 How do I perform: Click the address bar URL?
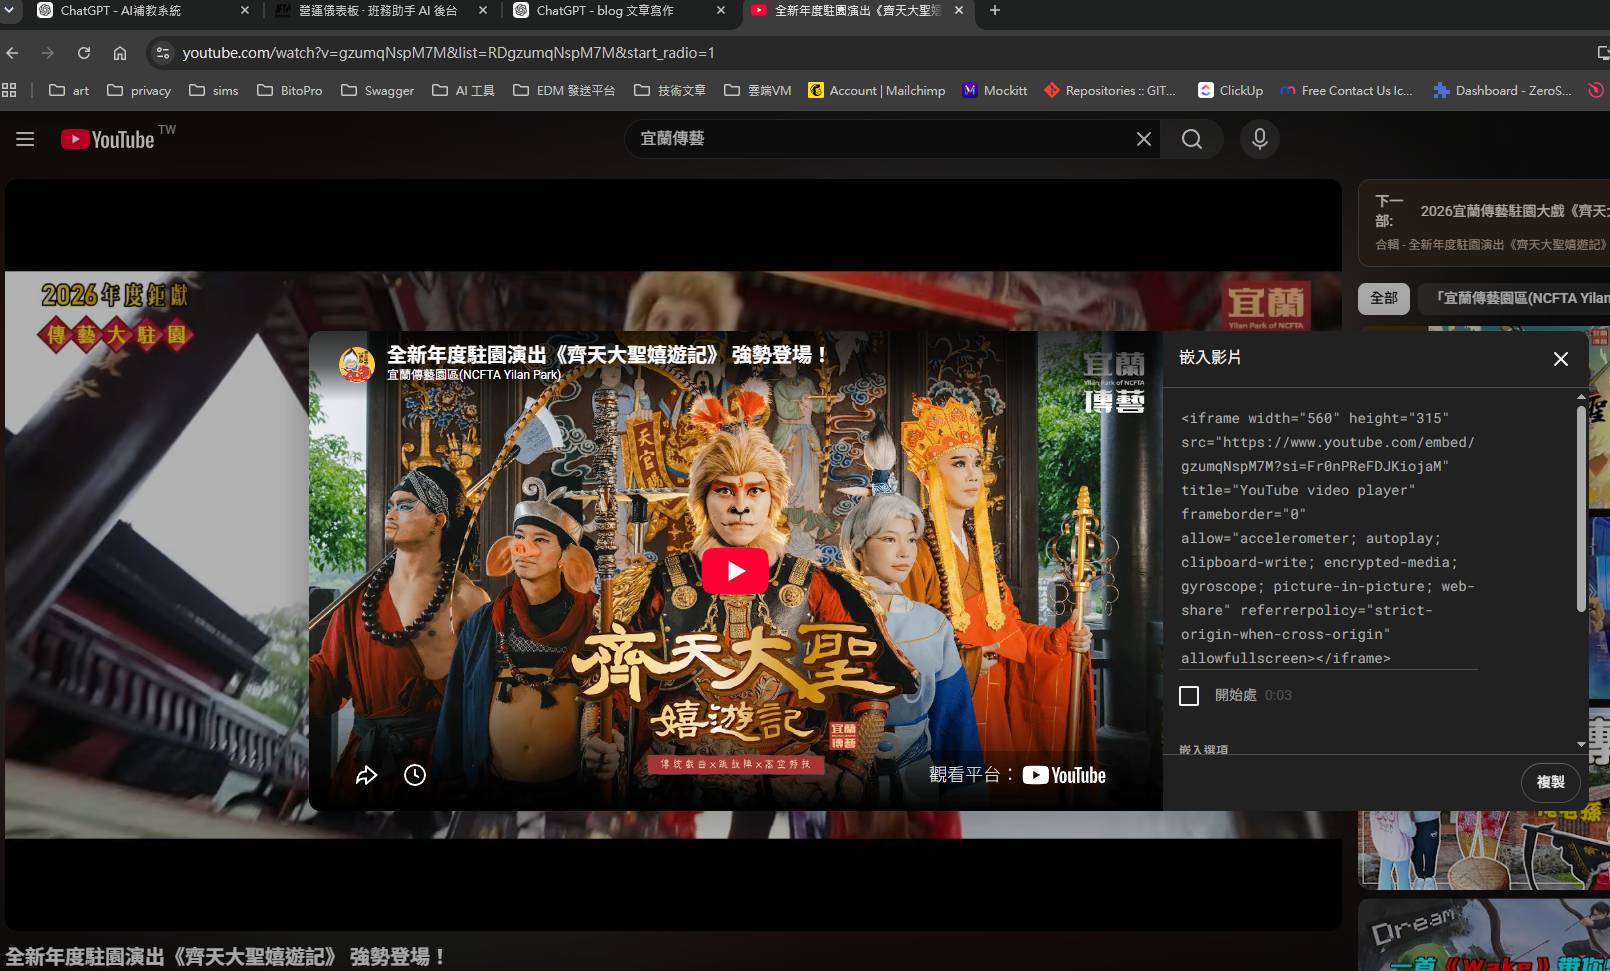[448, 53]
